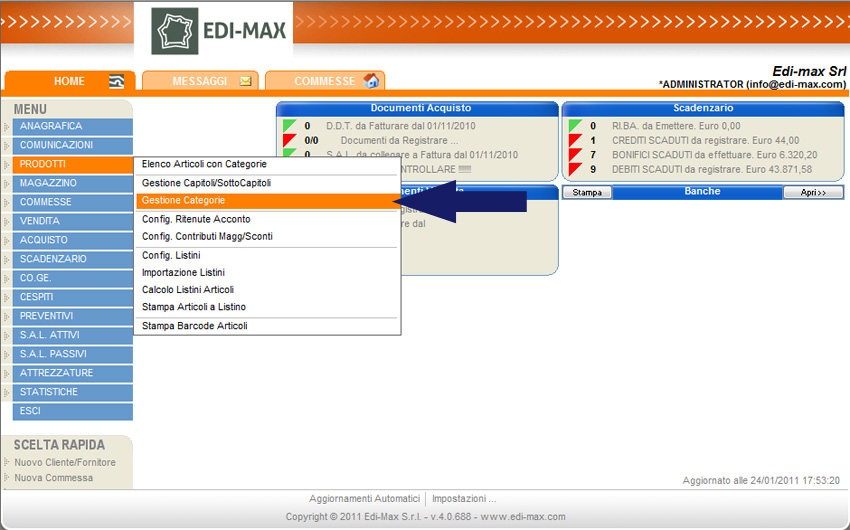Viewport: 850px width, 530px height.
Task: Select Gestione Categorie from the submenu
Action: [x=183, y=201]
